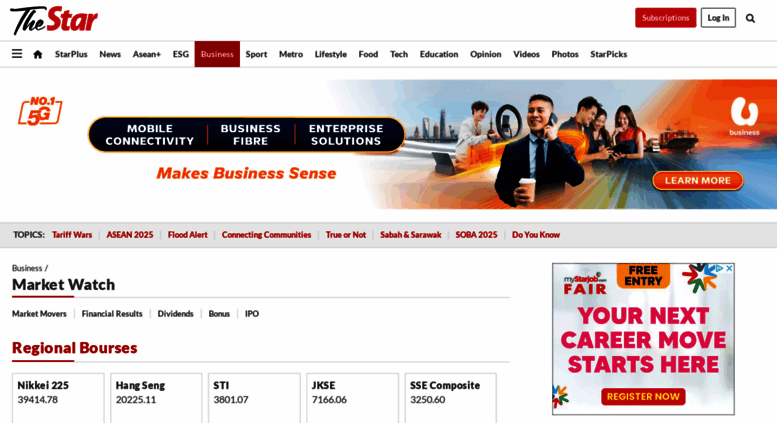Open the Sabah & Sarawak topic
The width and height of the screenshot is (777, 423).
[410, 235]
